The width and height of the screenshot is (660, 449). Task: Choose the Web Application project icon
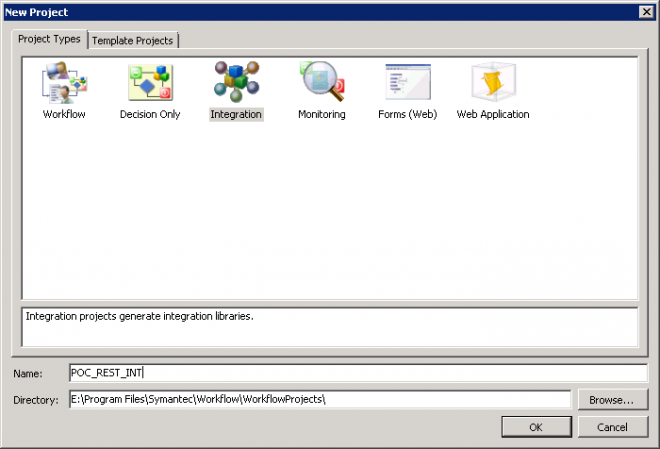493,82
